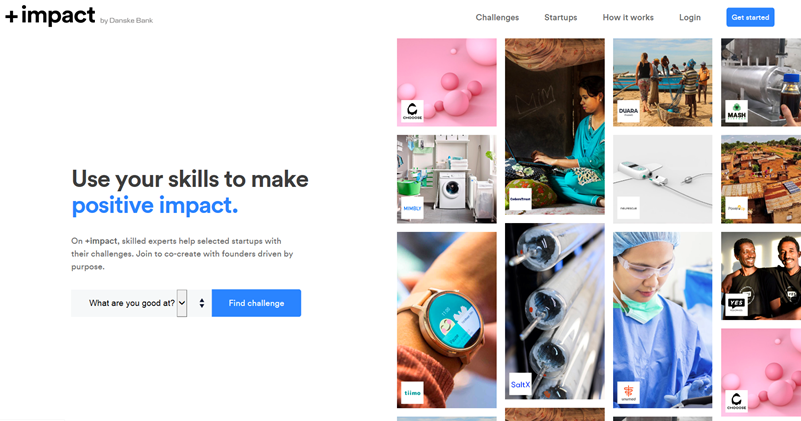The image size is (801, 421).
Task: Open the Challenges menu item
Action: point(497,17)
